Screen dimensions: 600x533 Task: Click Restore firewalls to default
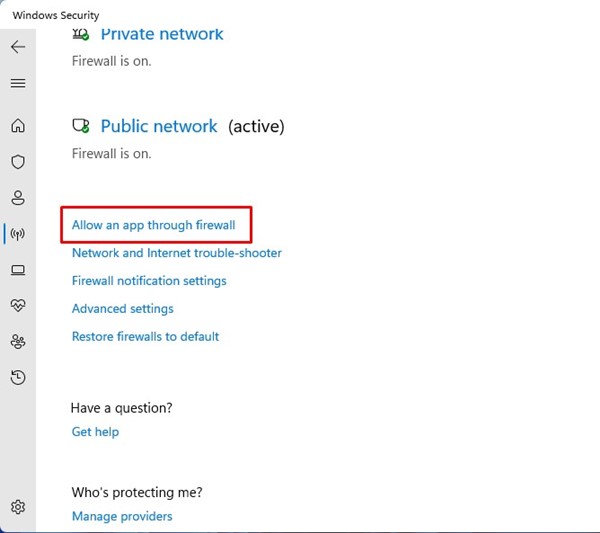pos(145,337)
